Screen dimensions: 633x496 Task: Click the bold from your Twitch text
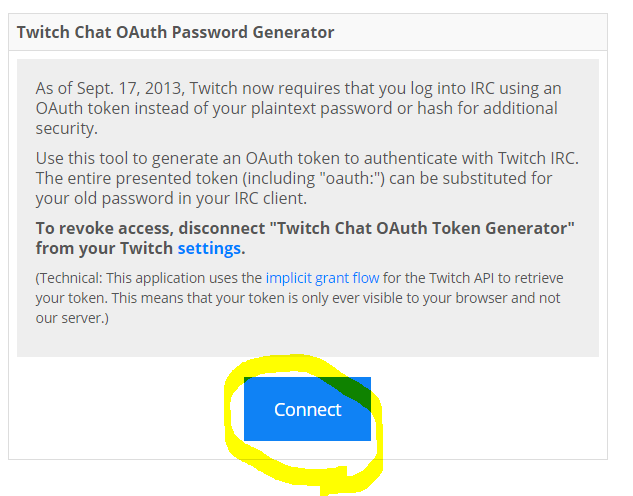pos(104,248)
